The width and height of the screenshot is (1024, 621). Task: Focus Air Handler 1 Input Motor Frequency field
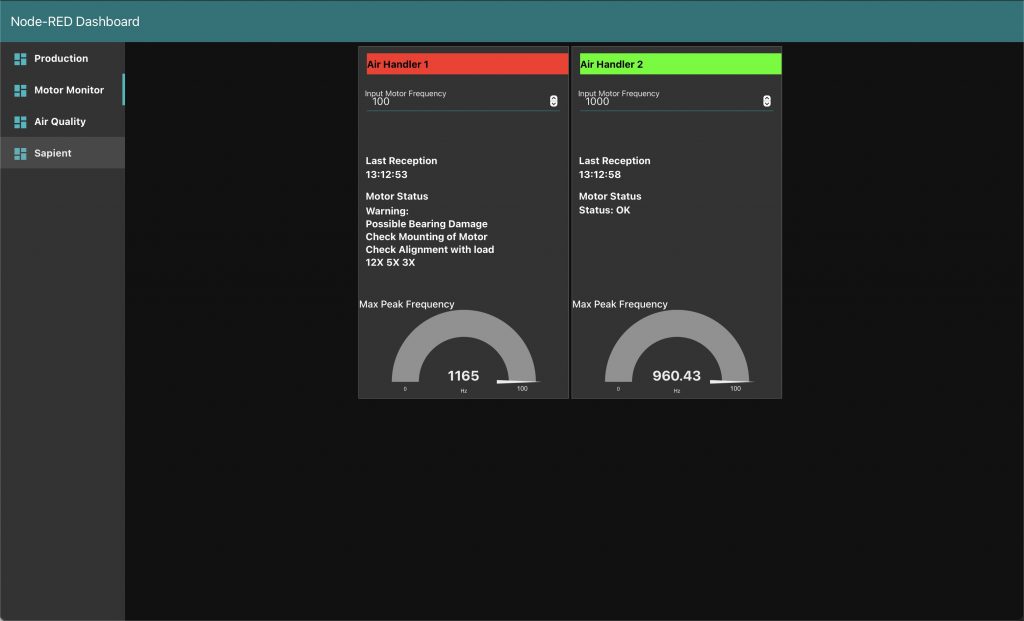[462, 101]
